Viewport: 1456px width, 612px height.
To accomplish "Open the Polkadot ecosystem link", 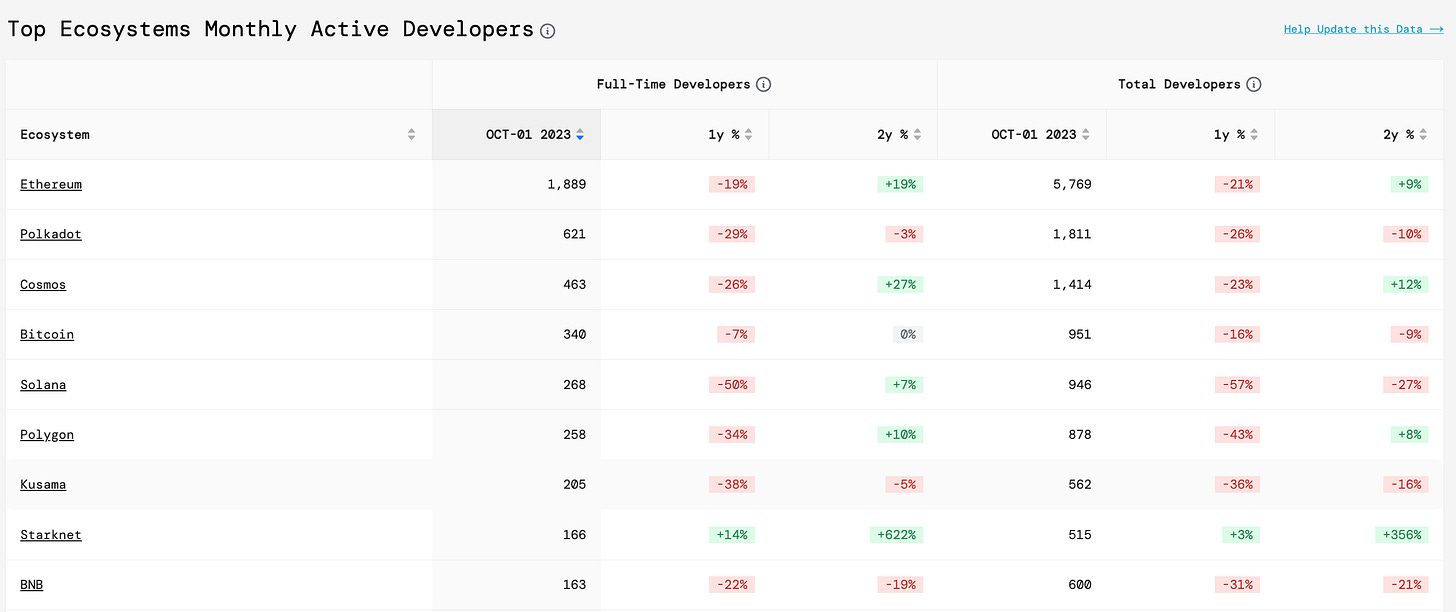I will point(51,235).
